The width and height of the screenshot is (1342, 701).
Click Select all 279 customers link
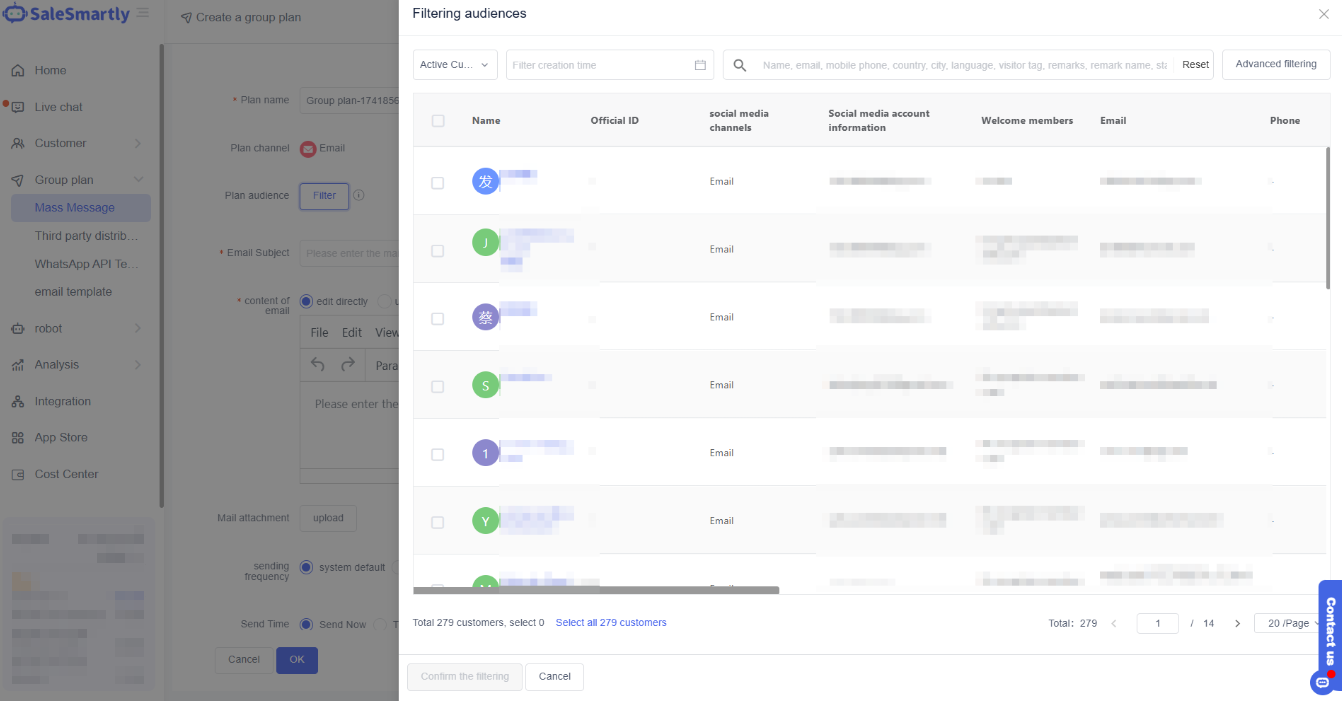(x=610, y=623)
